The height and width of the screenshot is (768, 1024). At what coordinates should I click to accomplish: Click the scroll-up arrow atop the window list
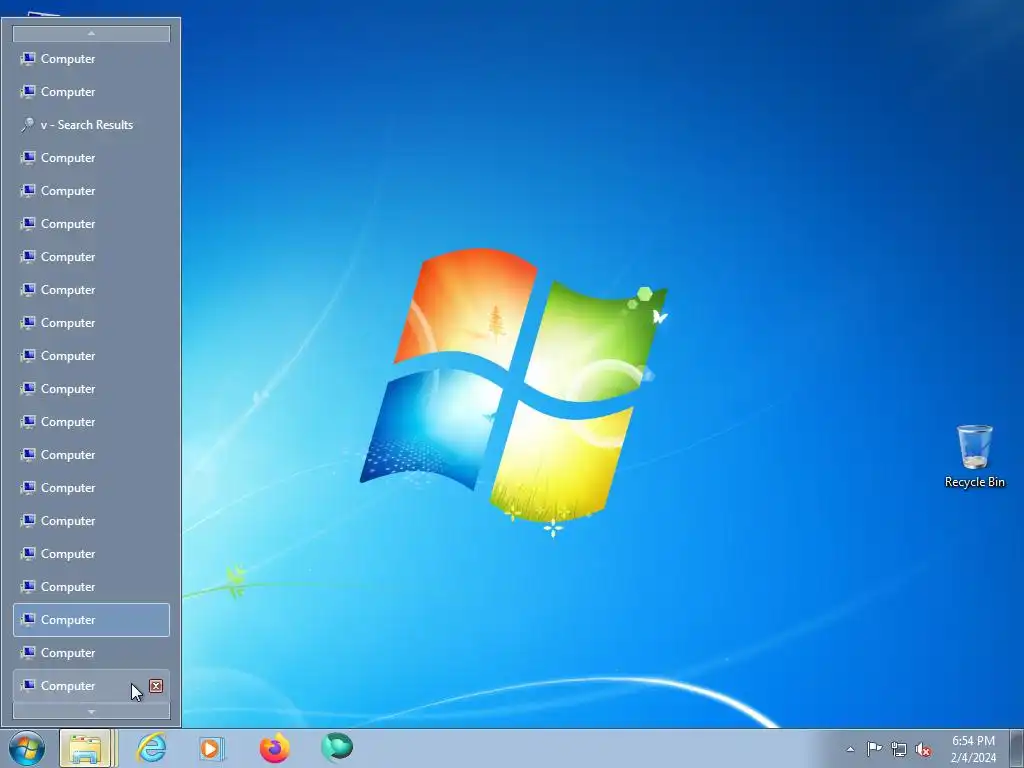91,34
